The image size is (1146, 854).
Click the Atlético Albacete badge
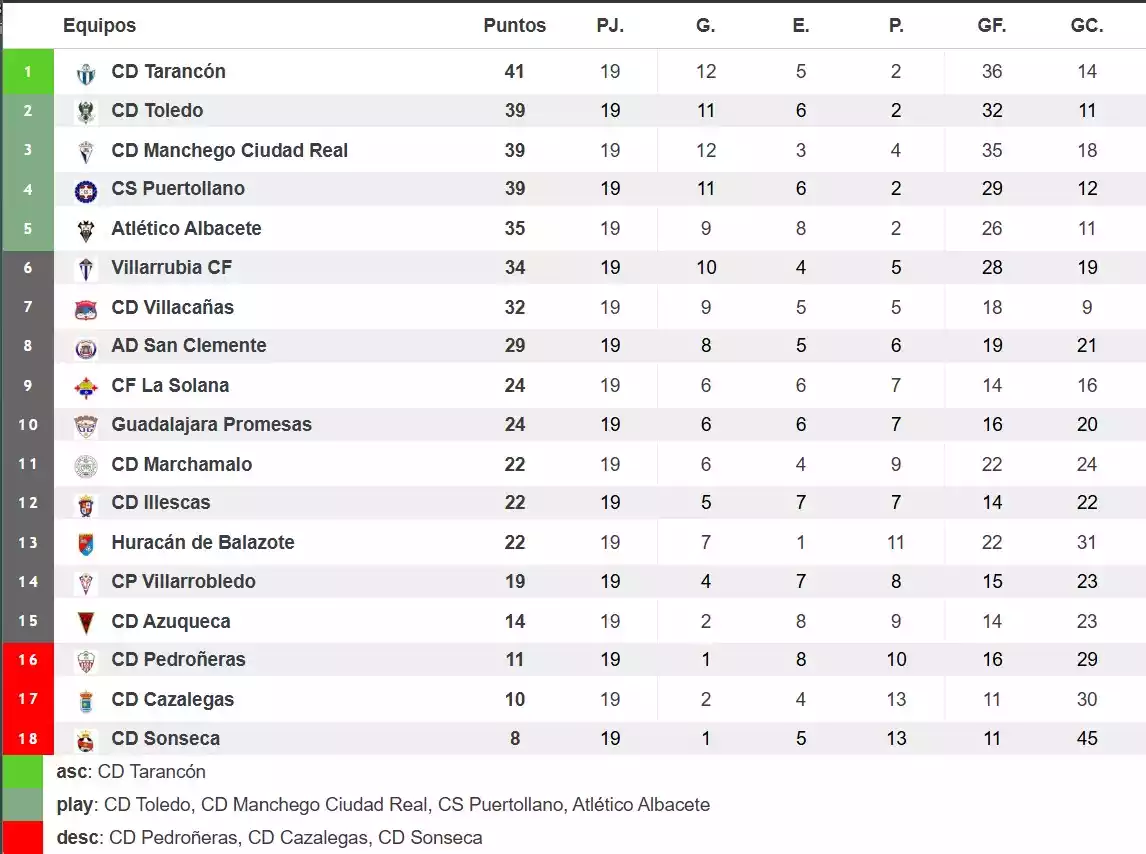point(86,230)
